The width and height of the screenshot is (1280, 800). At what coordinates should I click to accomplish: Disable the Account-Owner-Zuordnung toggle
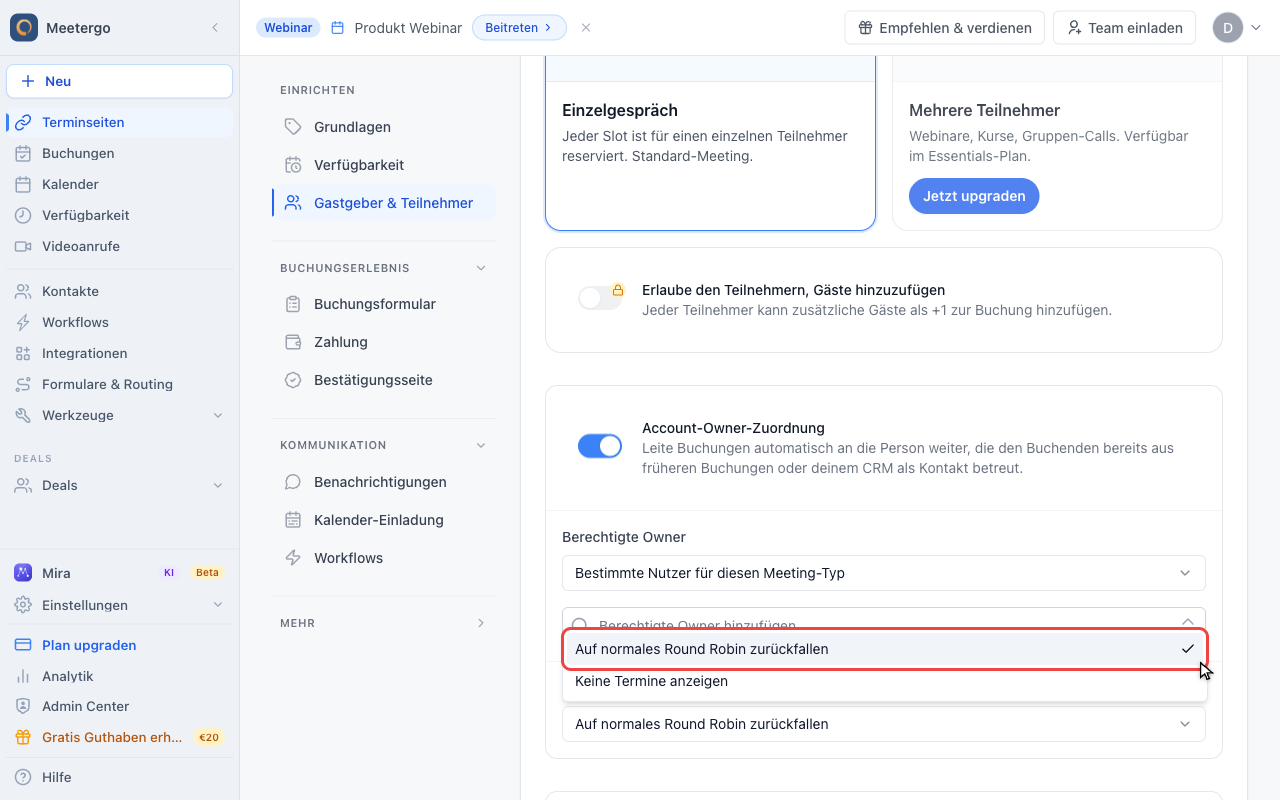[x=600, y=446]
